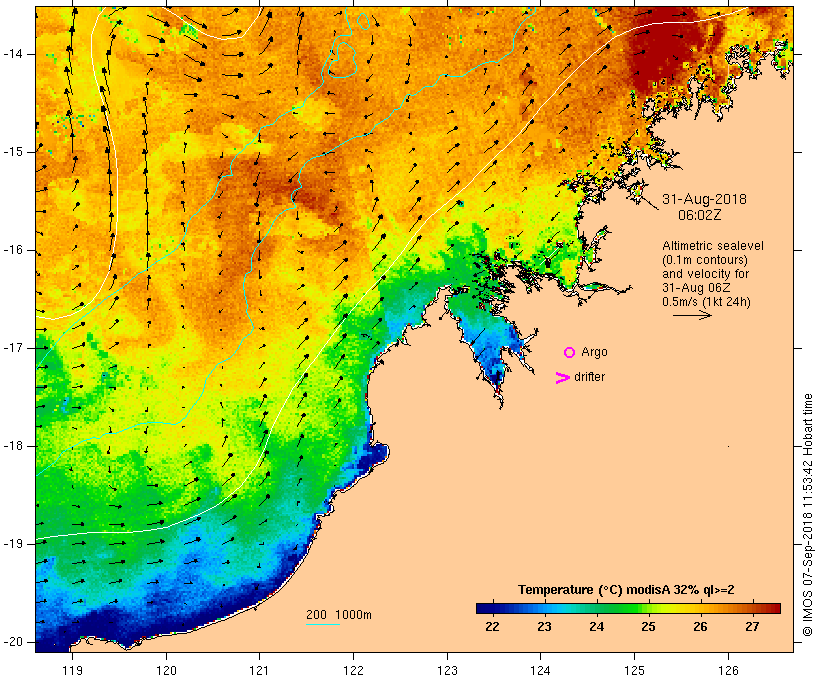The width and height of the screenshot is (820, 680).
Task: Click the 124 longitude axis label
Action: click(x=540, y=671)
